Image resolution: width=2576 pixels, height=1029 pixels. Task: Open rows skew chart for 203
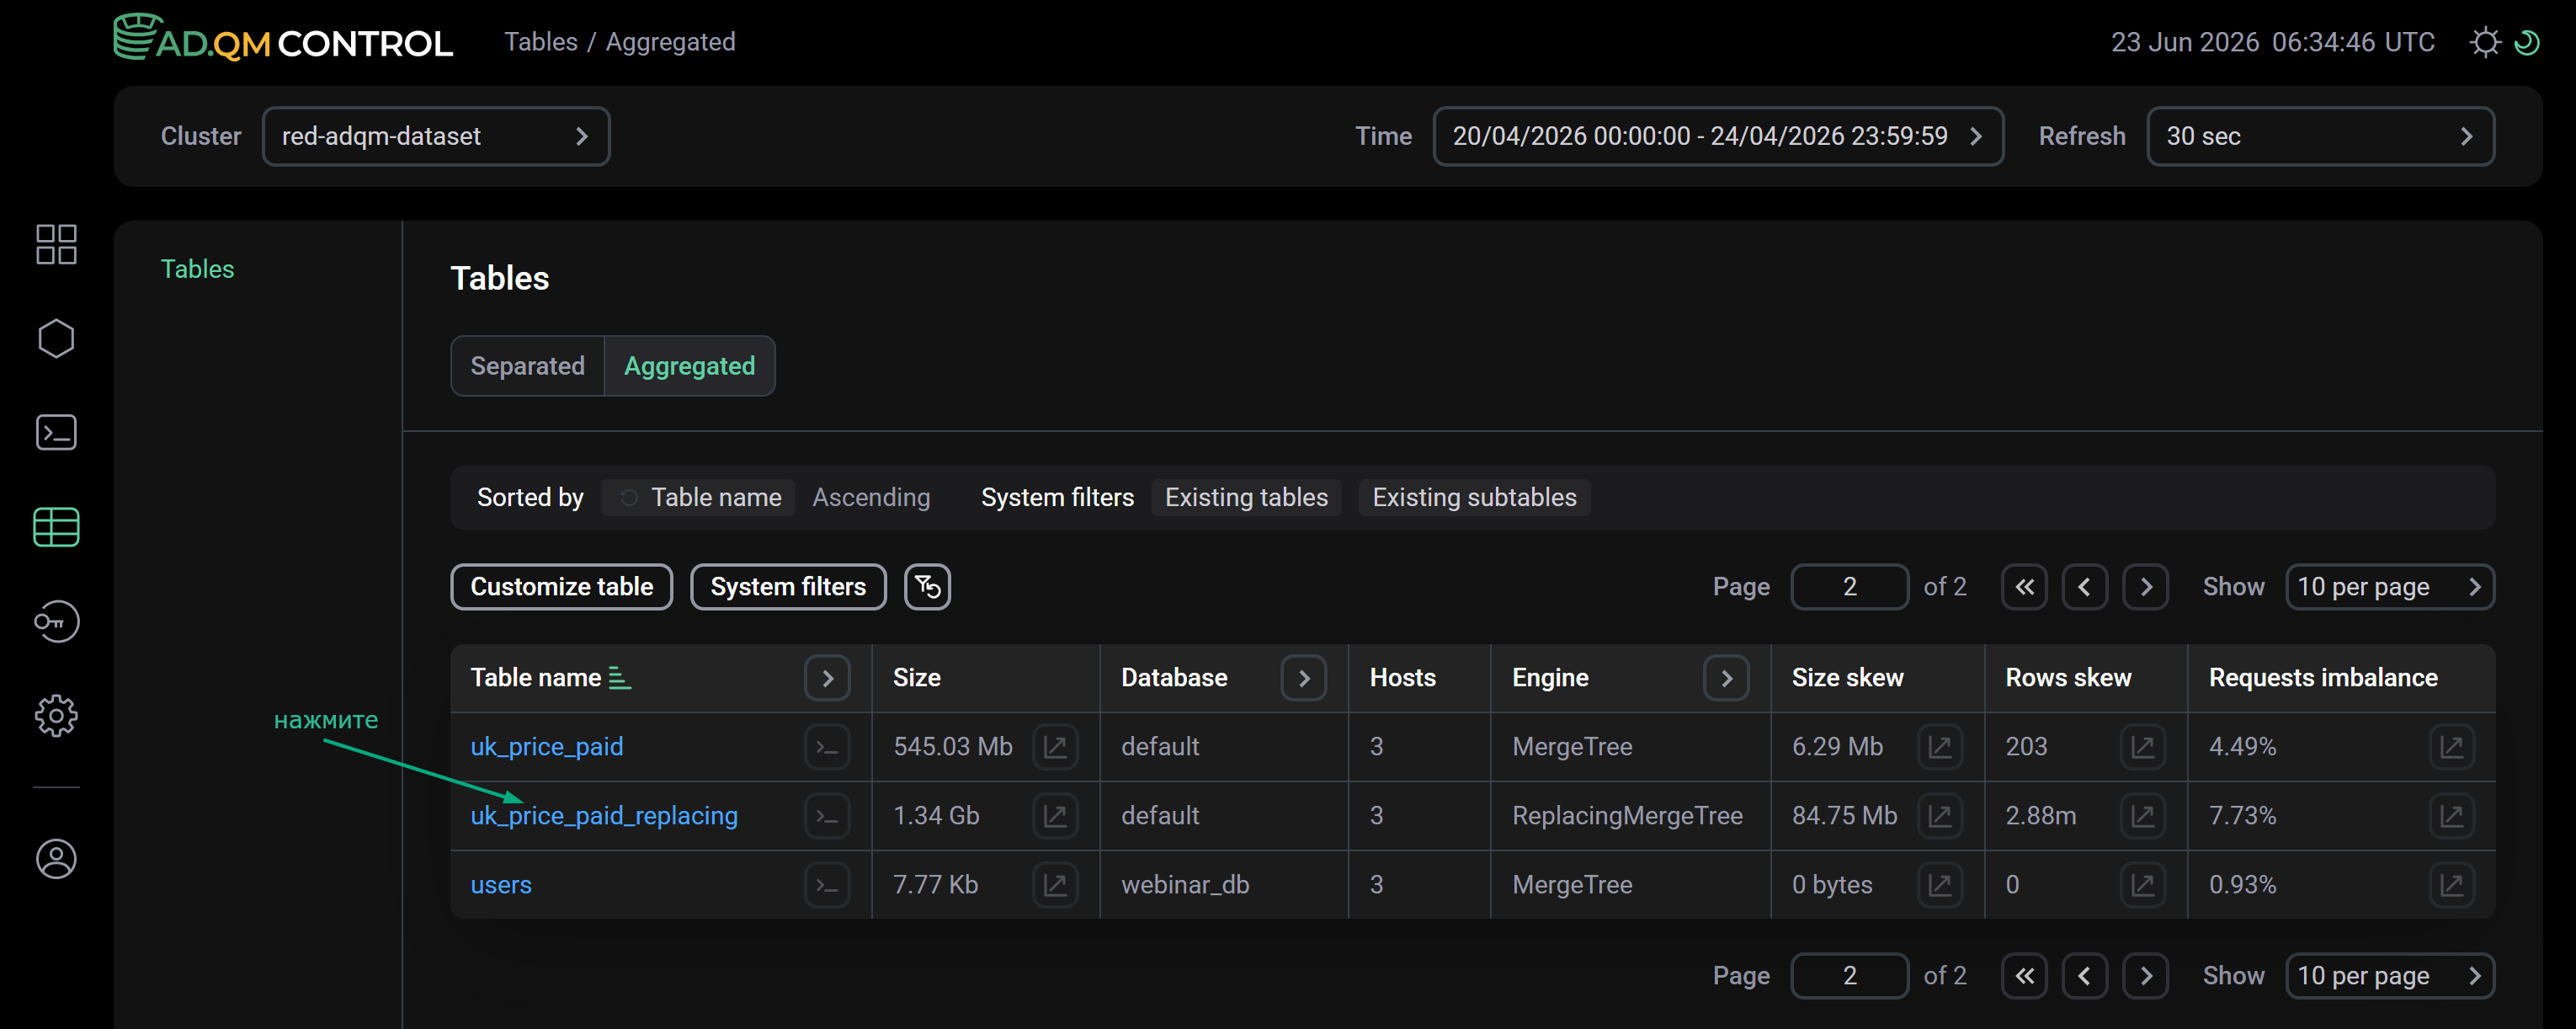[2143, 747]
